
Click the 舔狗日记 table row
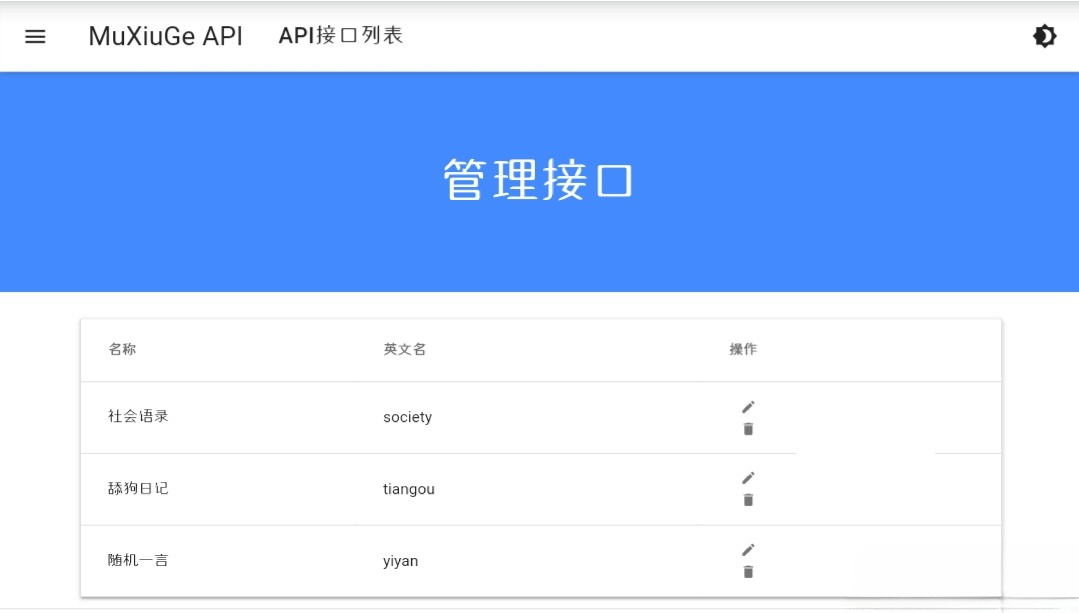pyautogui.click(x=138, y=489)
